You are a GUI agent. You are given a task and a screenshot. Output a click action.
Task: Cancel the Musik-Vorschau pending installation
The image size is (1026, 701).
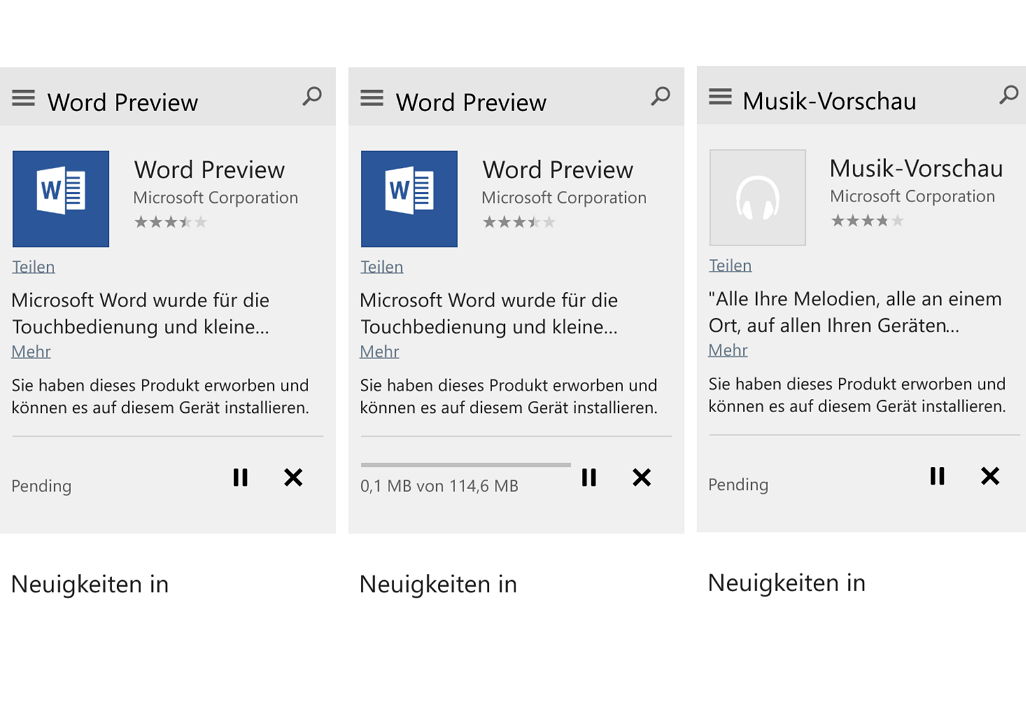[x=990, y=476]
